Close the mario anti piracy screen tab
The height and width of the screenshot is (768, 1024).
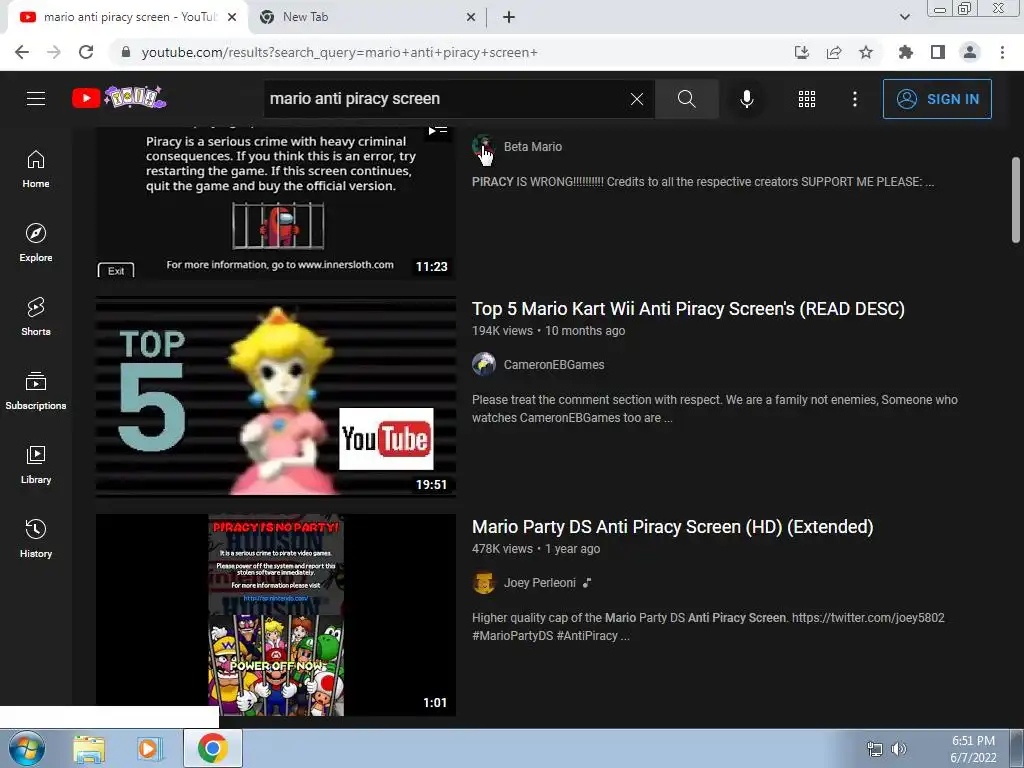click(x=232, y=18)
